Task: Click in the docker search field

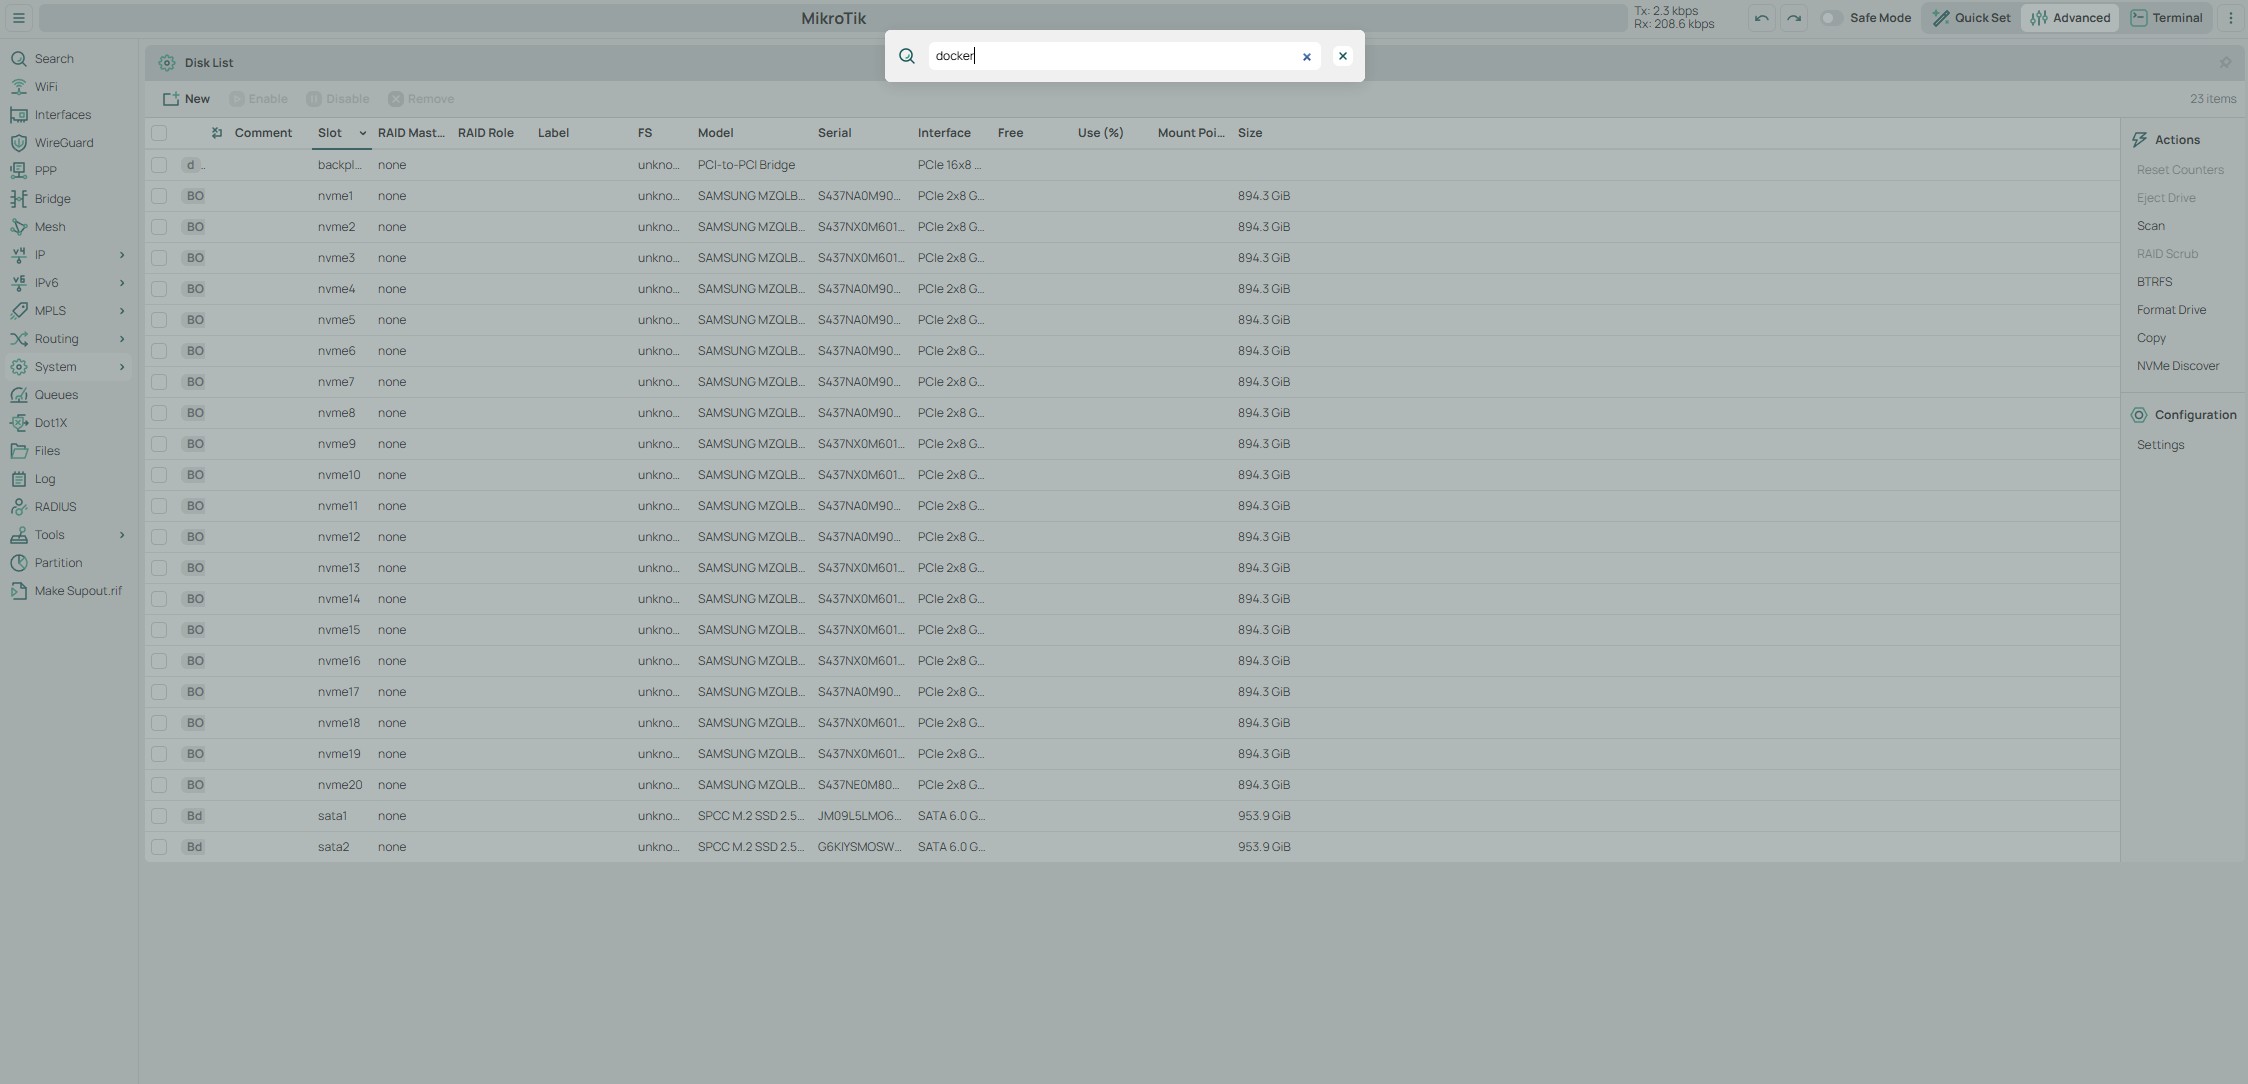Action: 1110,56
